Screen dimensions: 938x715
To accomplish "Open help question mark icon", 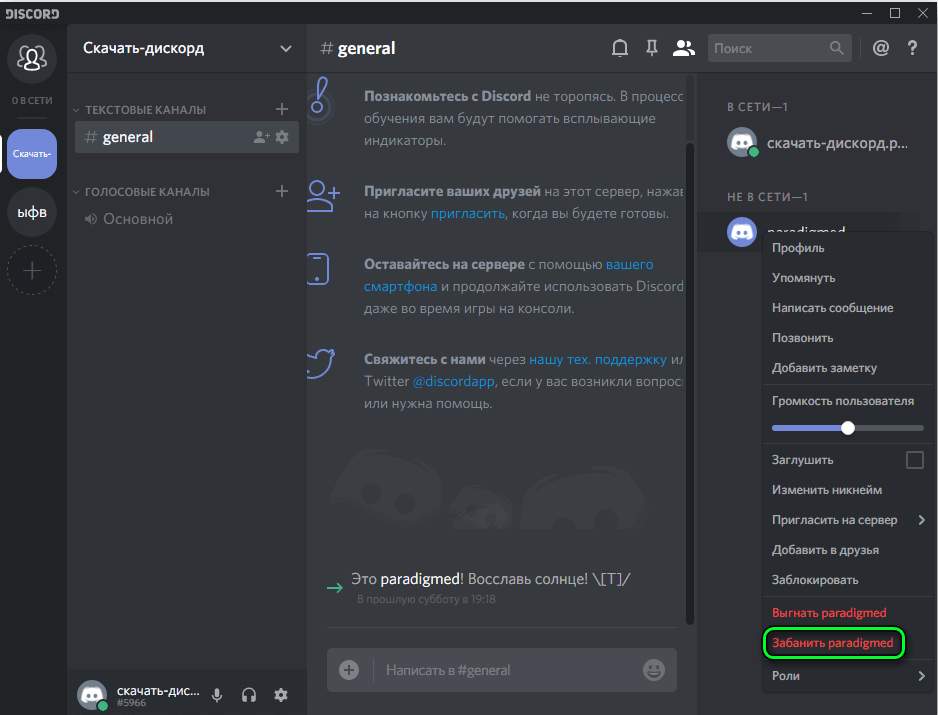I will [912, 48].
